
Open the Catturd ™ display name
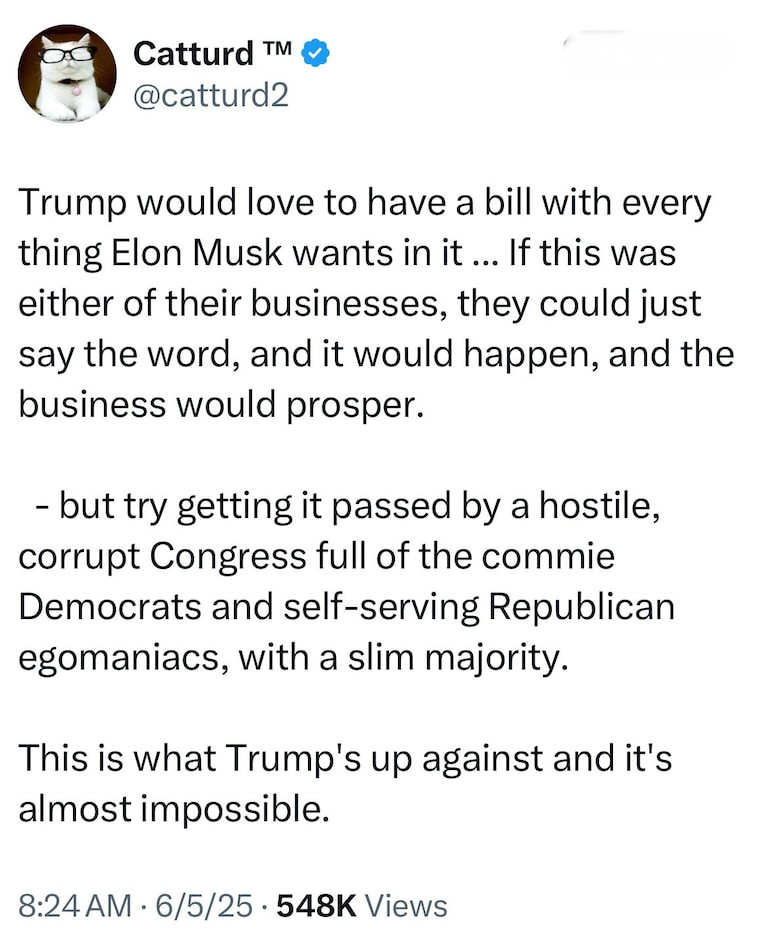pos(193,52)
